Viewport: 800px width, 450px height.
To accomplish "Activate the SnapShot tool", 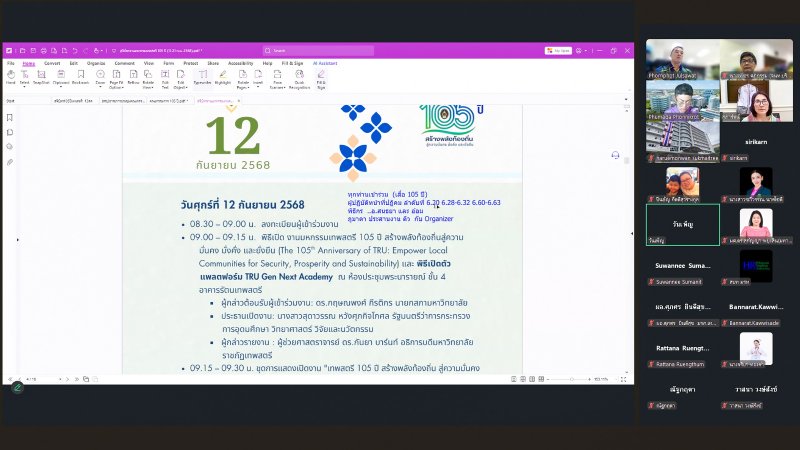I will [41, 78].
